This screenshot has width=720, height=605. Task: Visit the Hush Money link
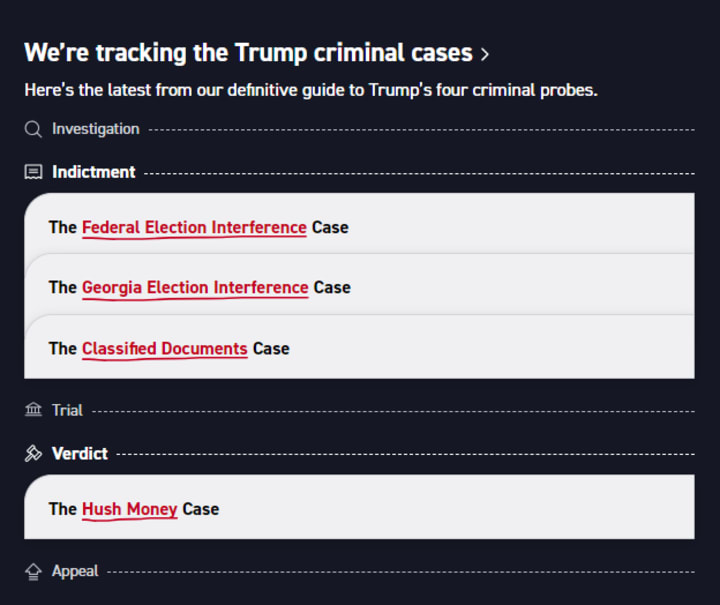coord(129,508)
